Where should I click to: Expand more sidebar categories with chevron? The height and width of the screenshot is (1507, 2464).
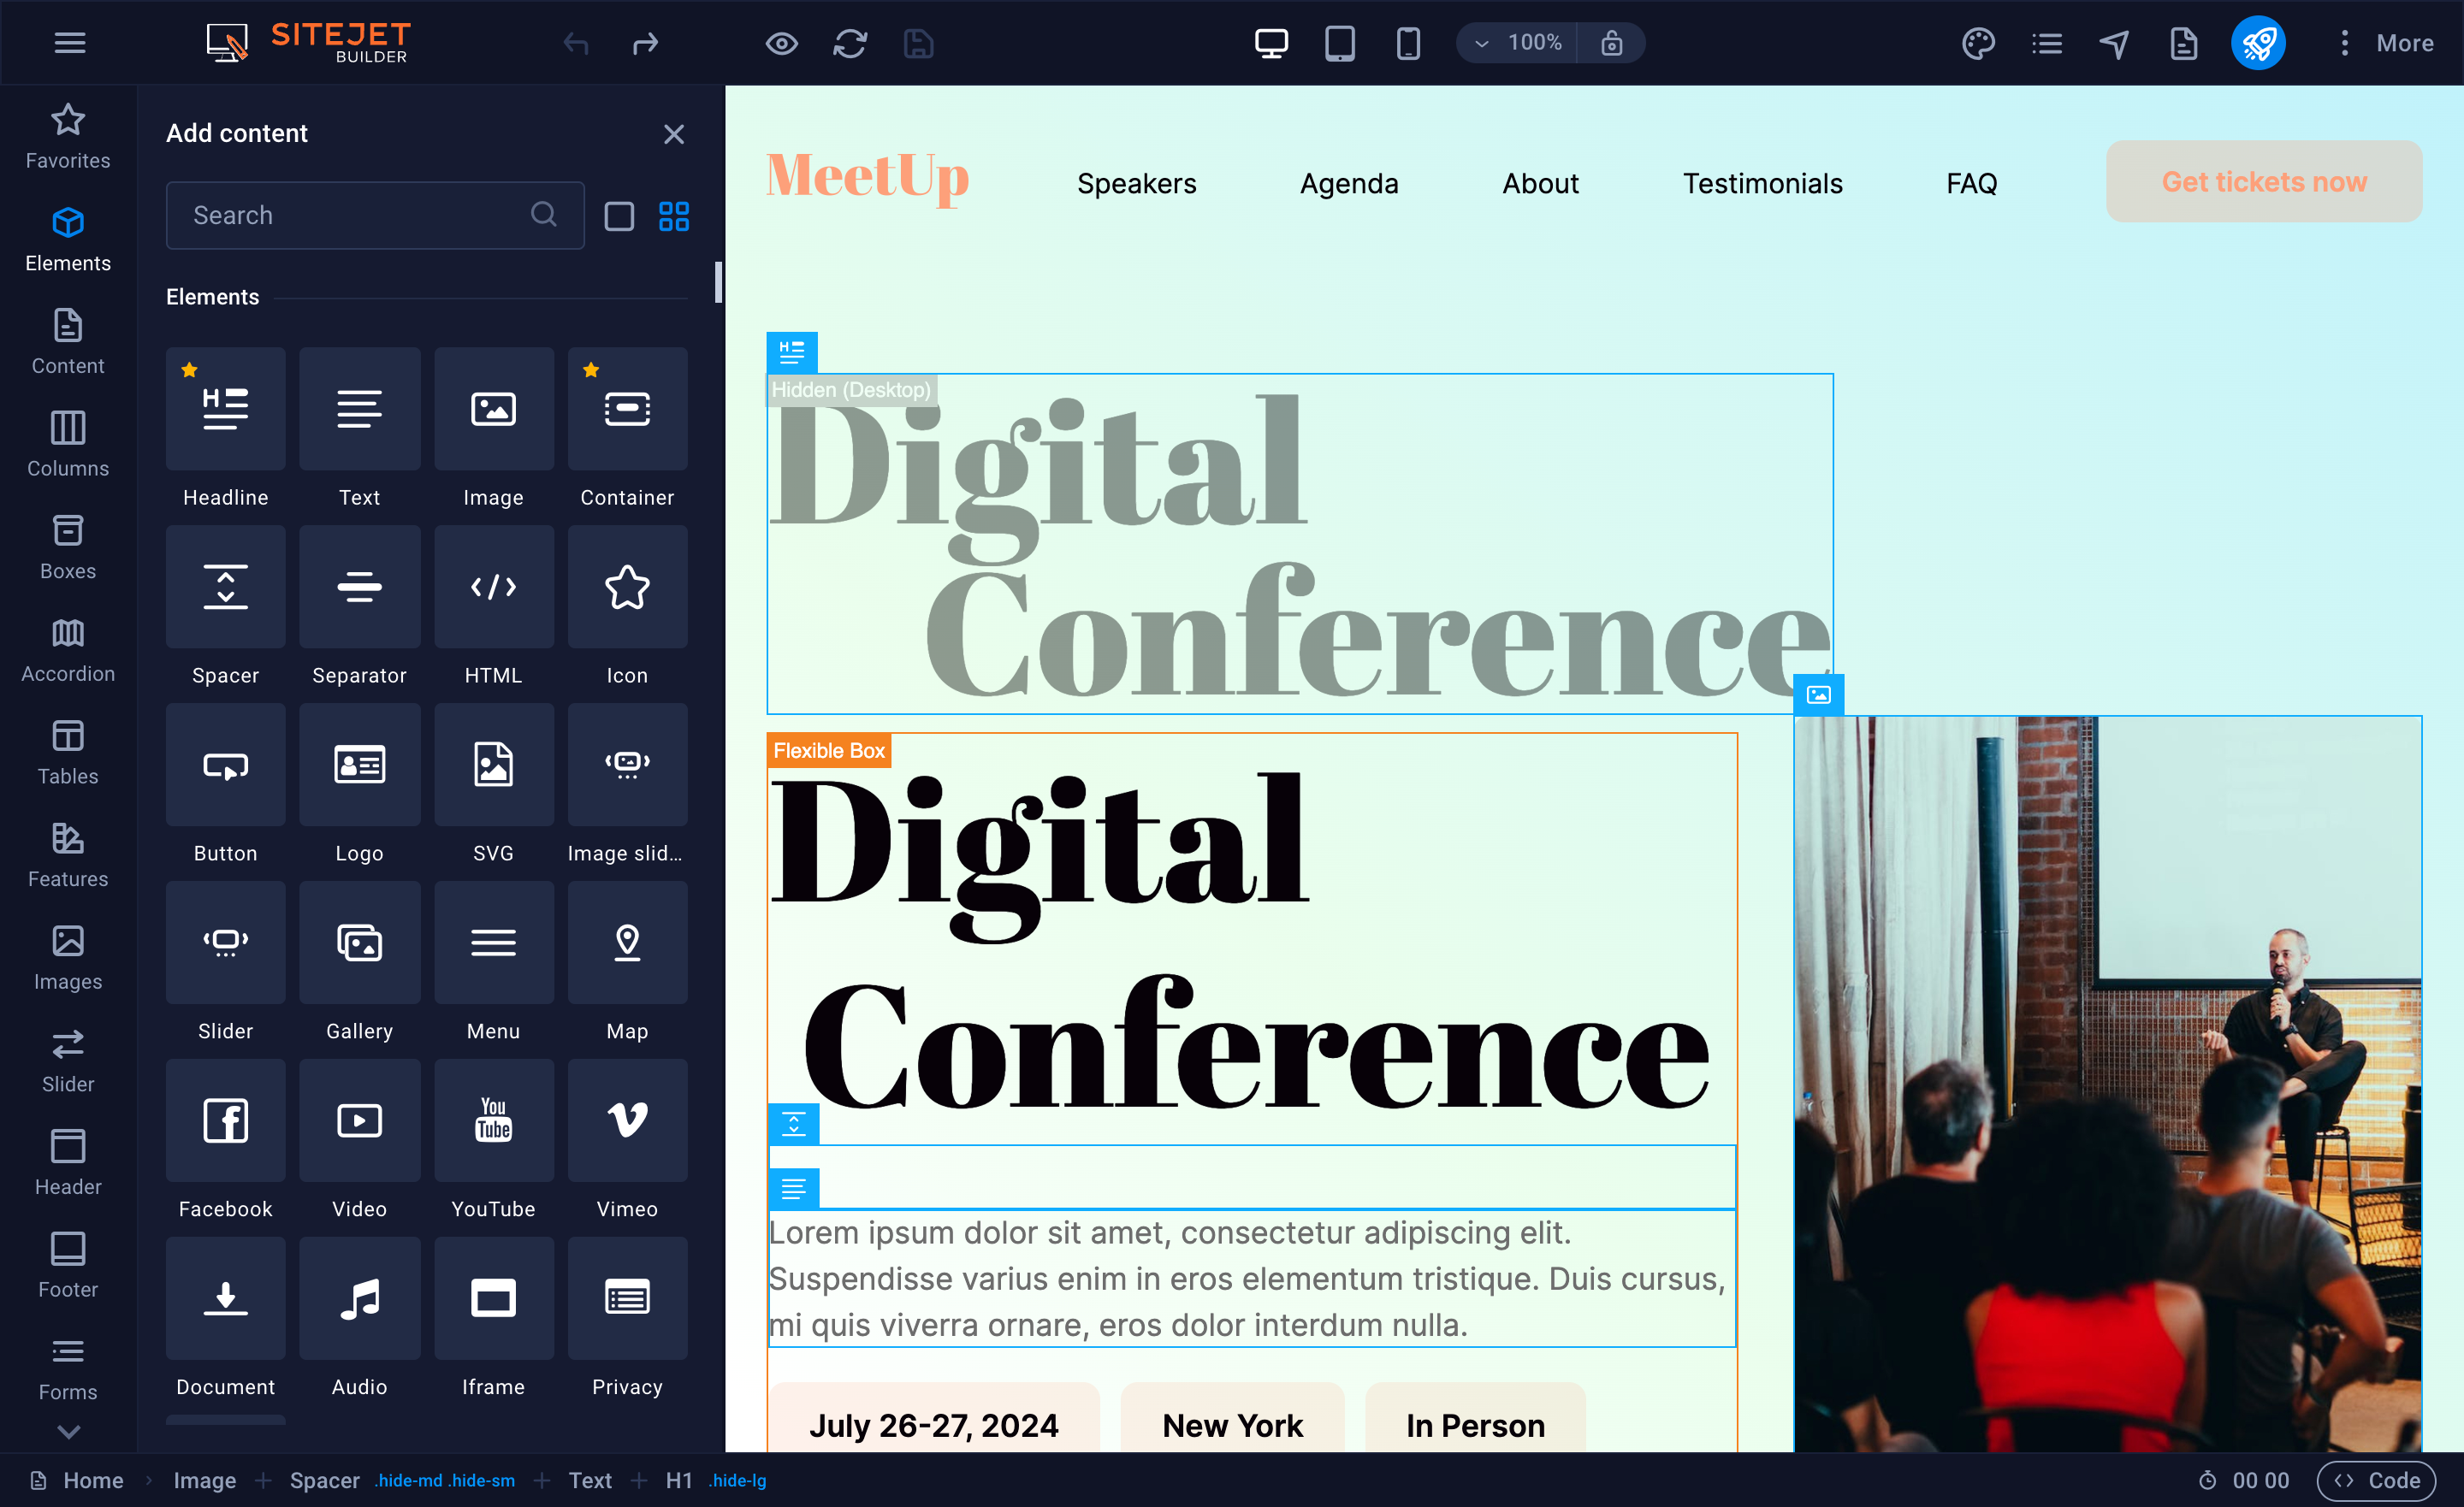tap(68, 1431)
